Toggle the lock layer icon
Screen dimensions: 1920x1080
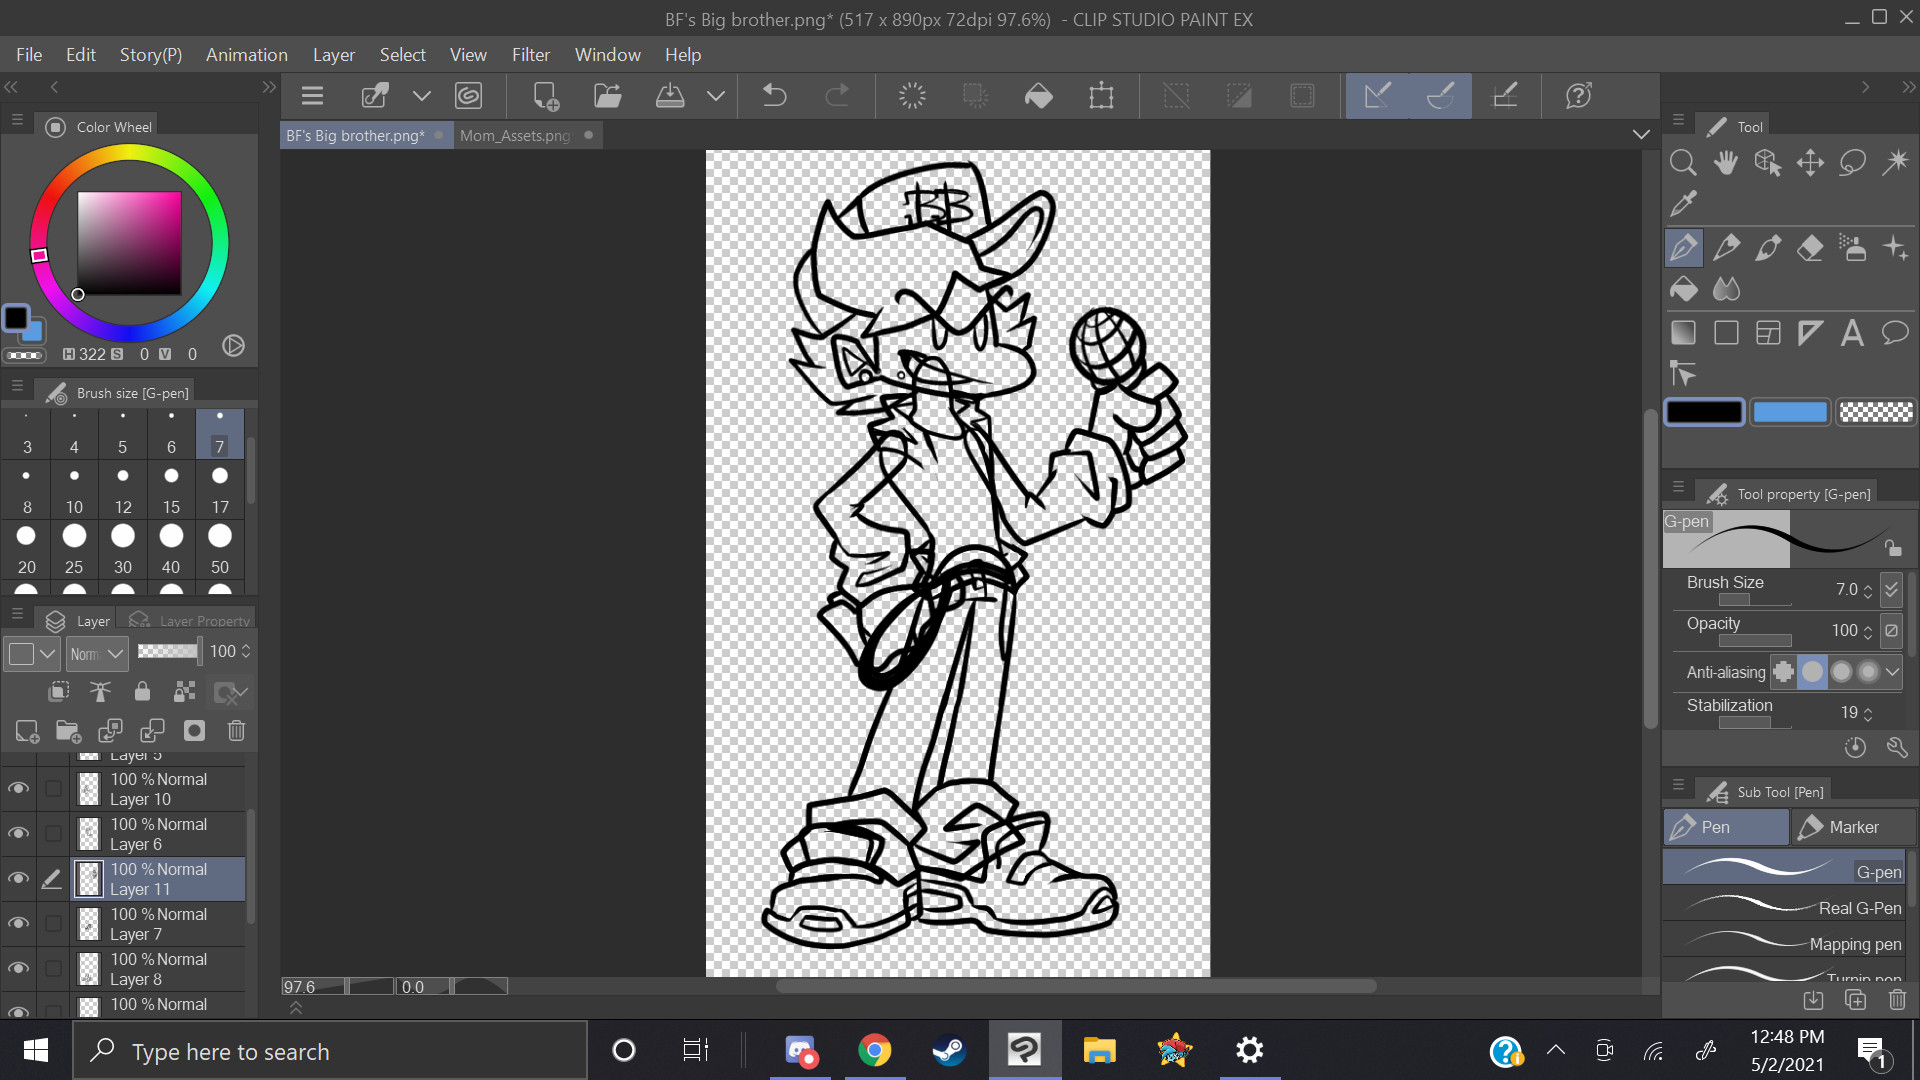pos(142,692)
